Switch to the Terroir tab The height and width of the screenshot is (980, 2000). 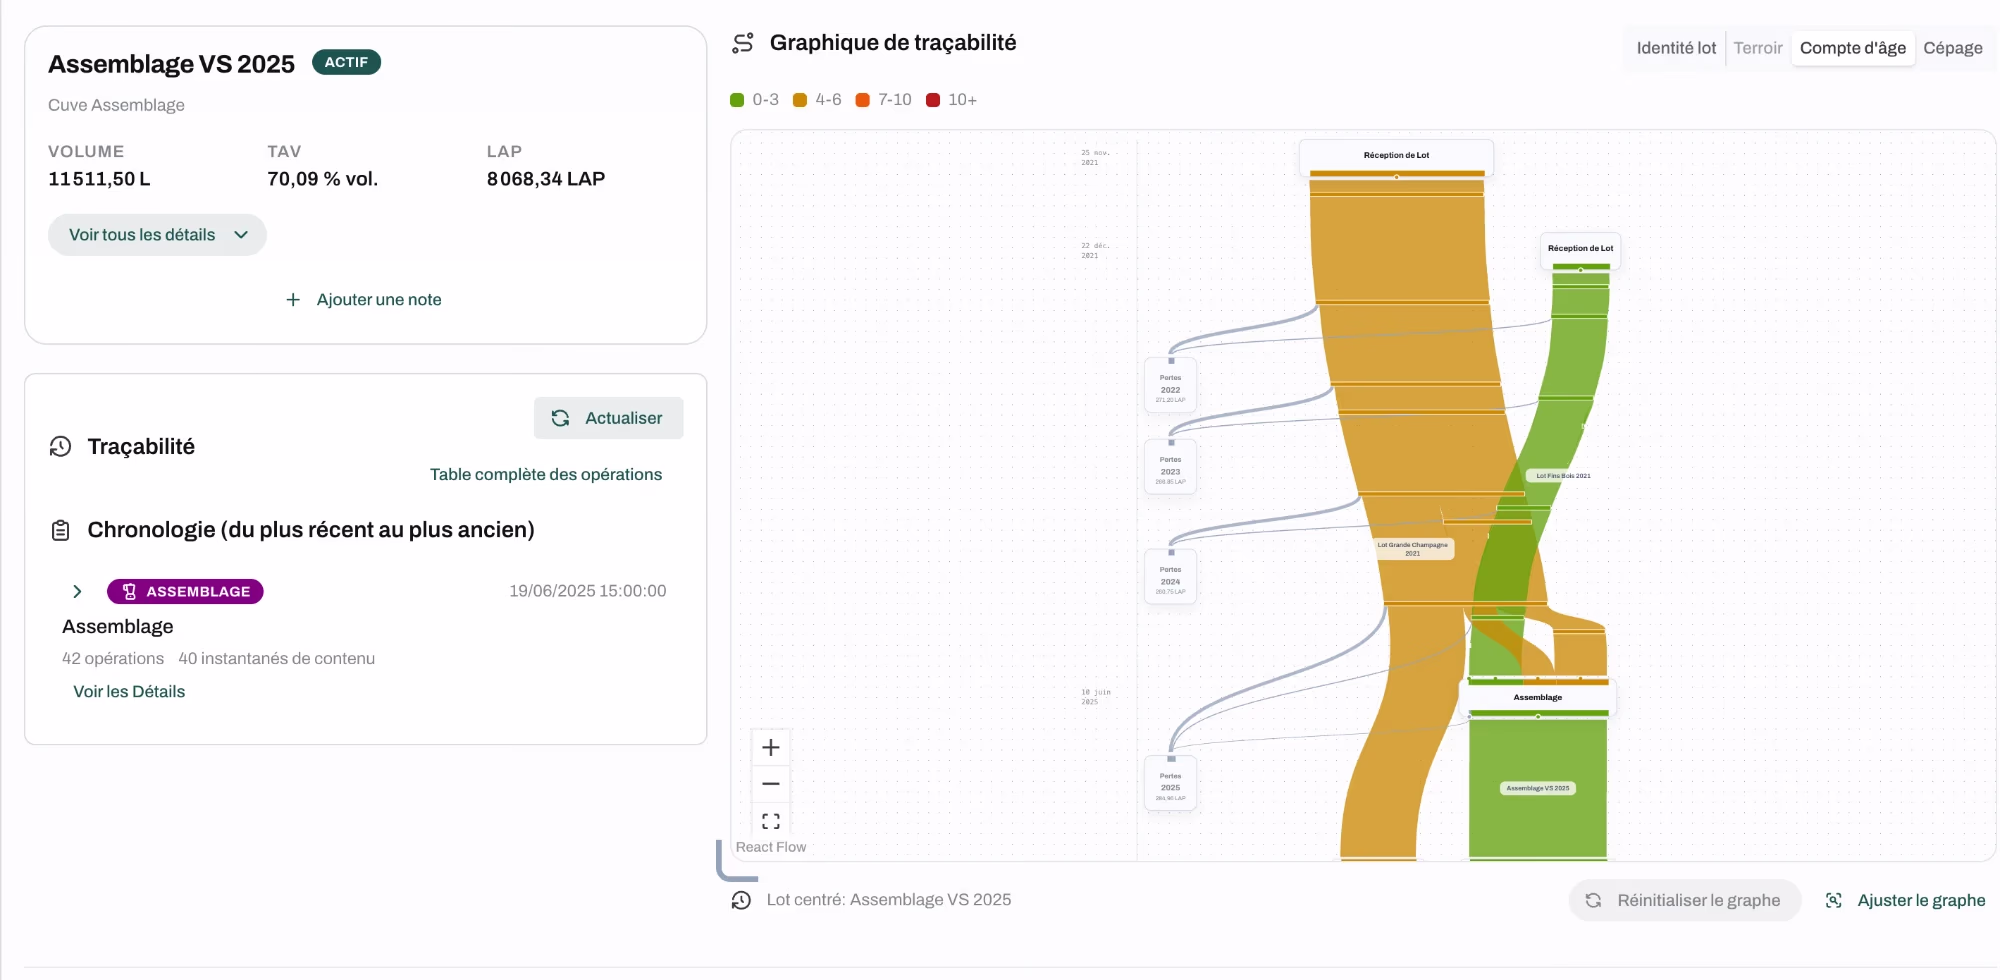point(1758,48)
